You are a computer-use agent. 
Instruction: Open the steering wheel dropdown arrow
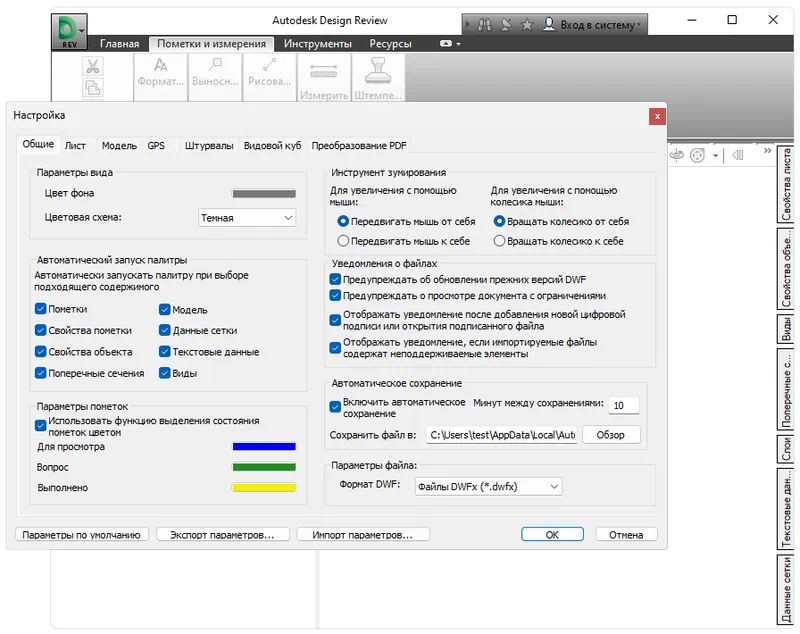tap(715, 156)
